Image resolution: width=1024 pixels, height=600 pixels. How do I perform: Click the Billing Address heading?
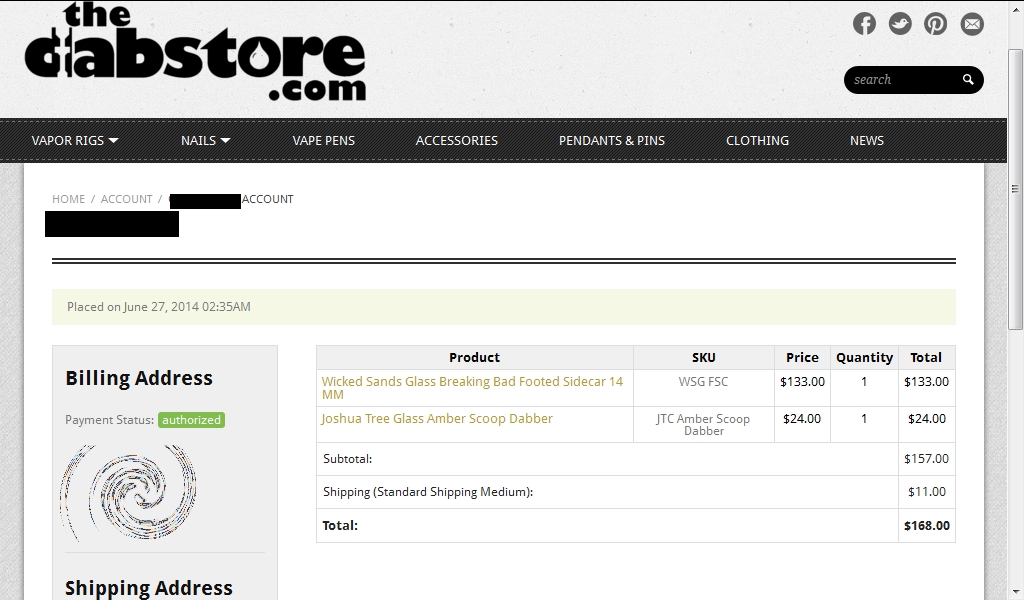[x=139, y=378]
